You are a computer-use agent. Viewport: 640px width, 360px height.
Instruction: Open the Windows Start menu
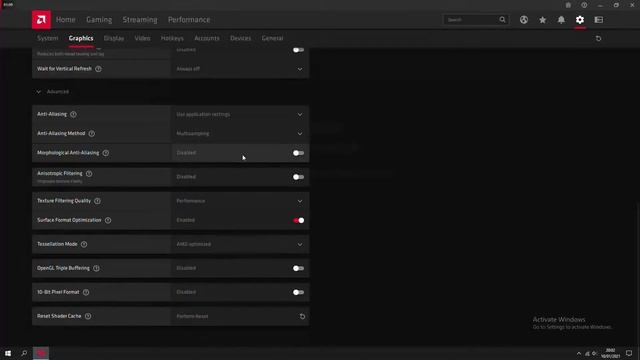click(8, 353)
